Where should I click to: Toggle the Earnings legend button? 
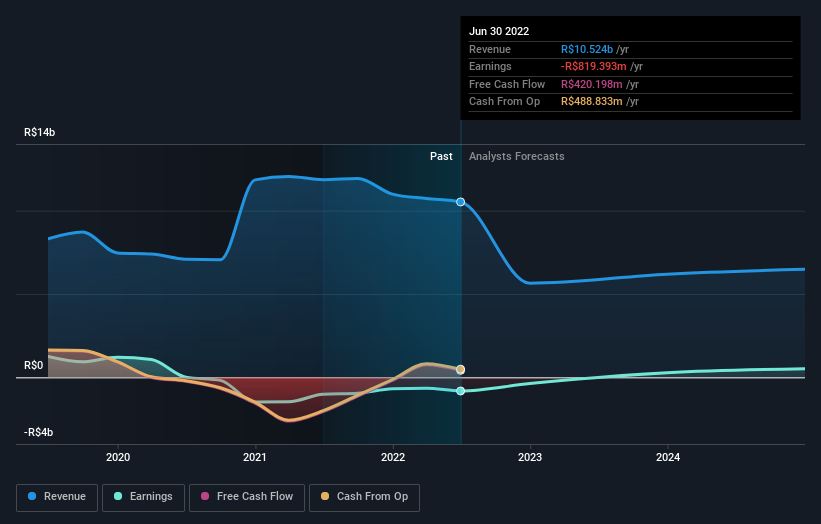point(143,497)
